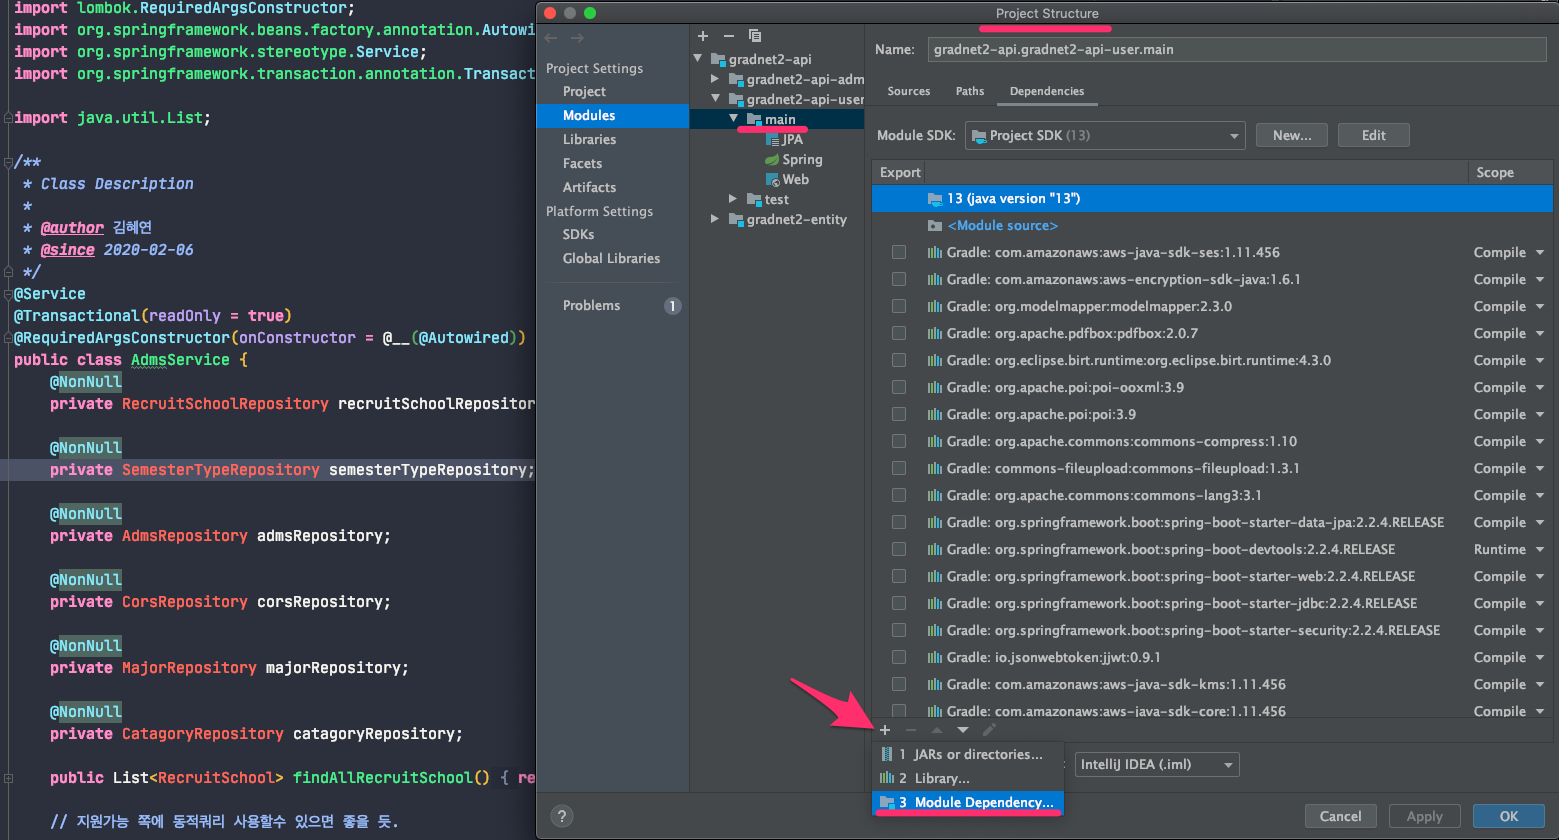Collapse the gradnet2-api root tree node
This screenshot has height=840, width=1559.
(x=698, y=59)
